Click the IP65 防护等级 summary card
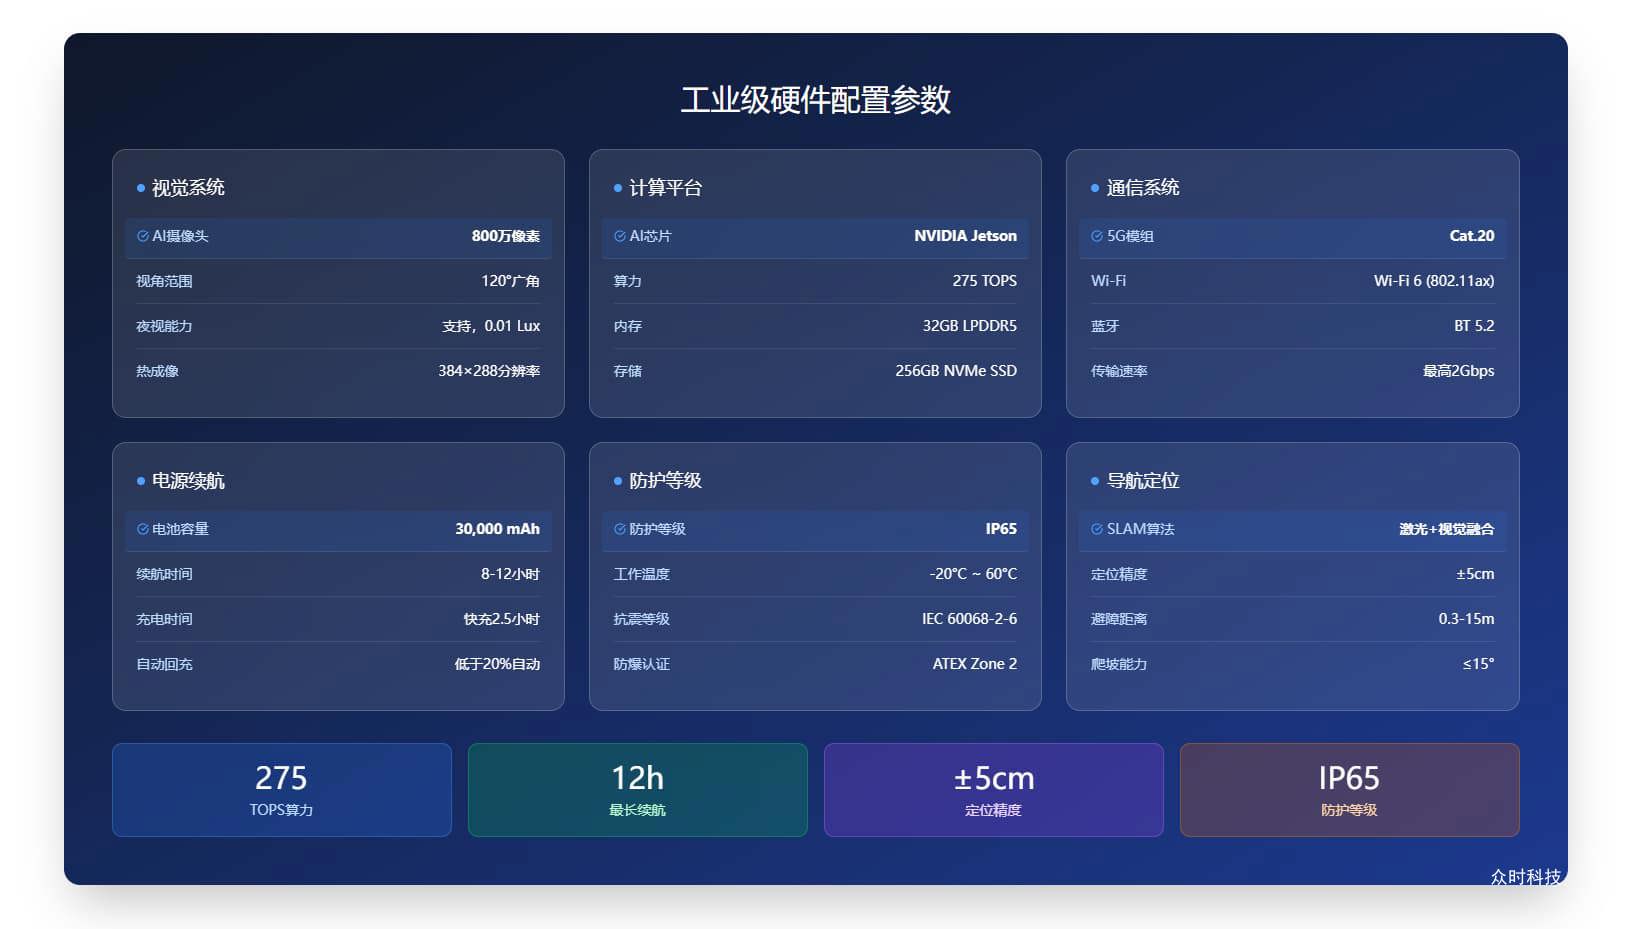1640x929 pixels. tap(1349, 789)
